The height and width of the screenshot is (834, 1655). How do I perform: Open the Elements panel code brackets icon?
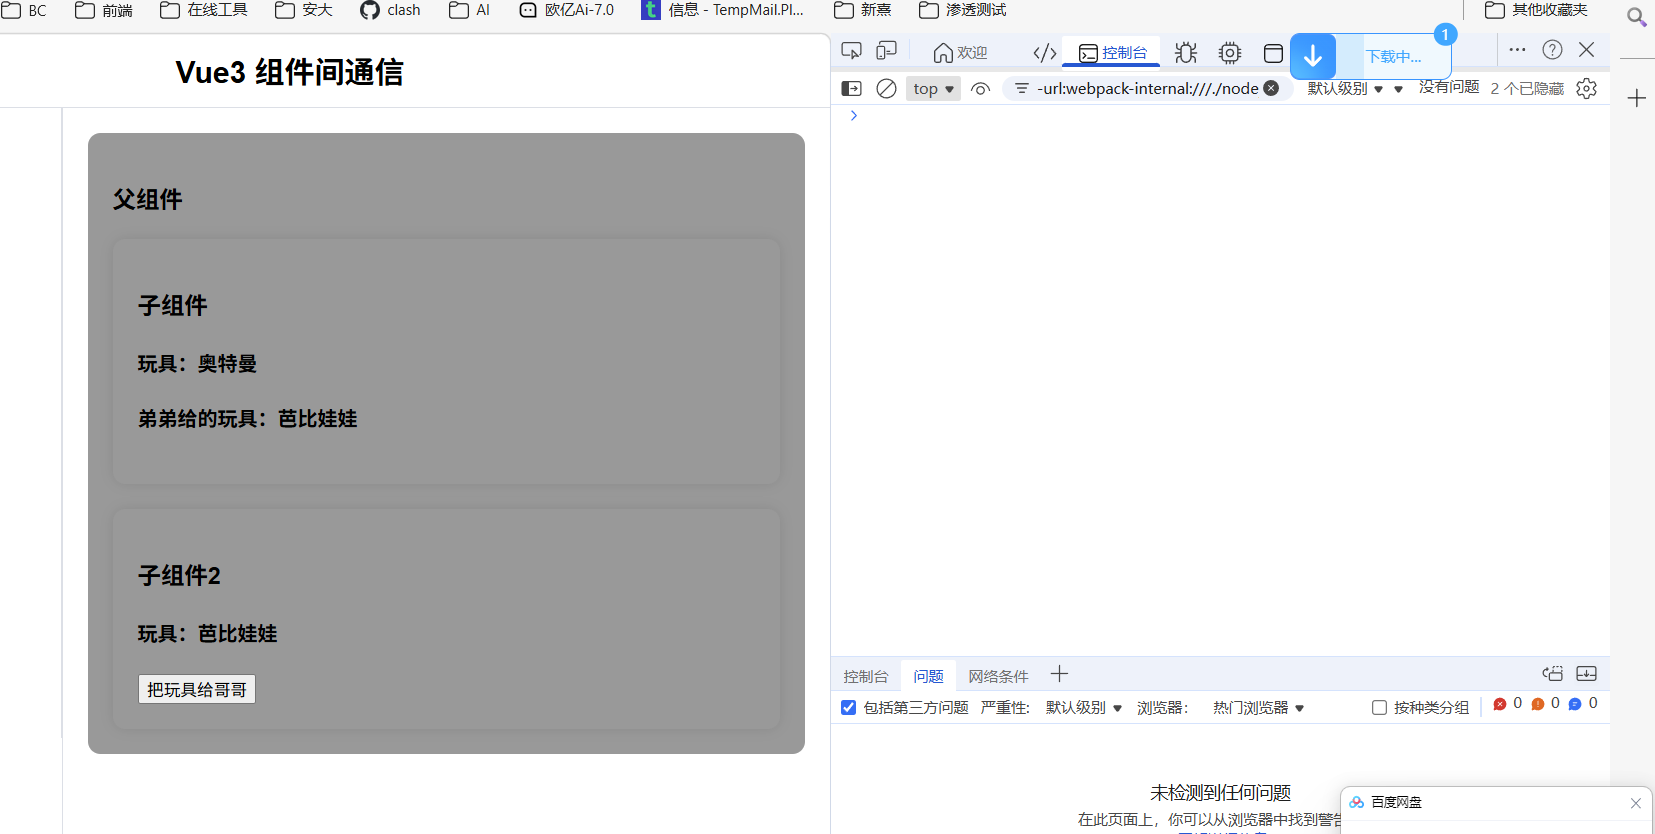click(1044, 53)
